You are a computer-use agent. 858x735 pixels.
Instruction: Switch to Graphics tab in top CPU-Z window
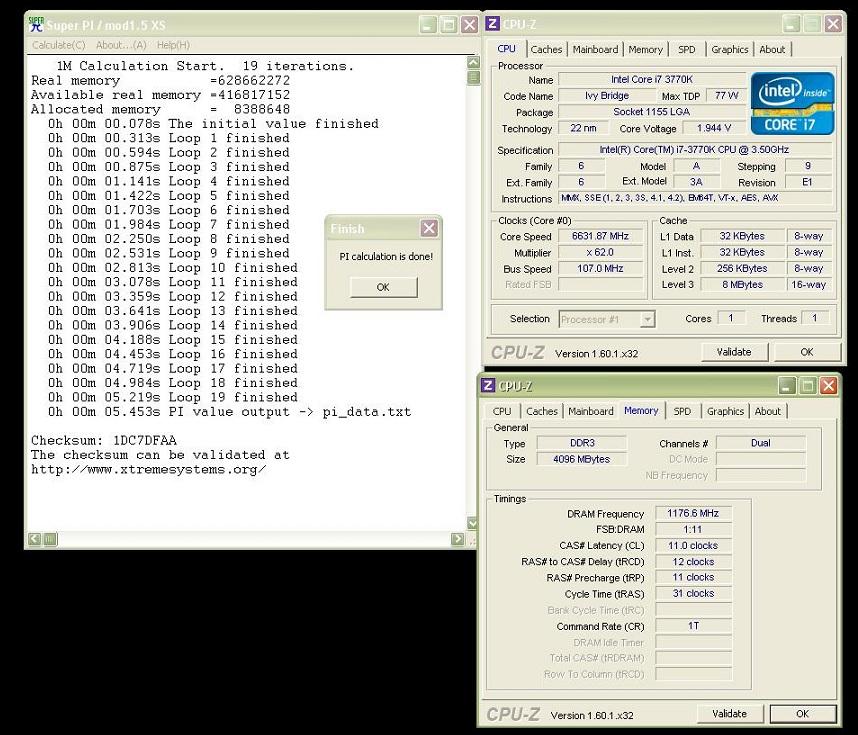coord(729,49)
